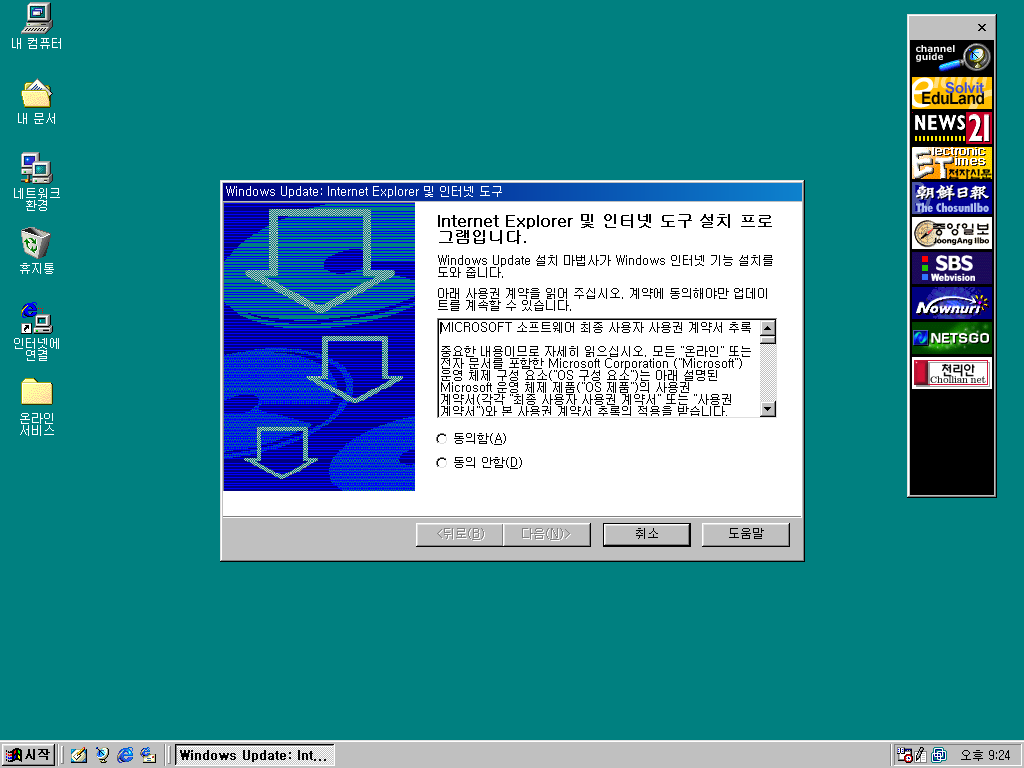Open the channel guide in channel bar
1024x768 pixels.
tap(952, 57)
